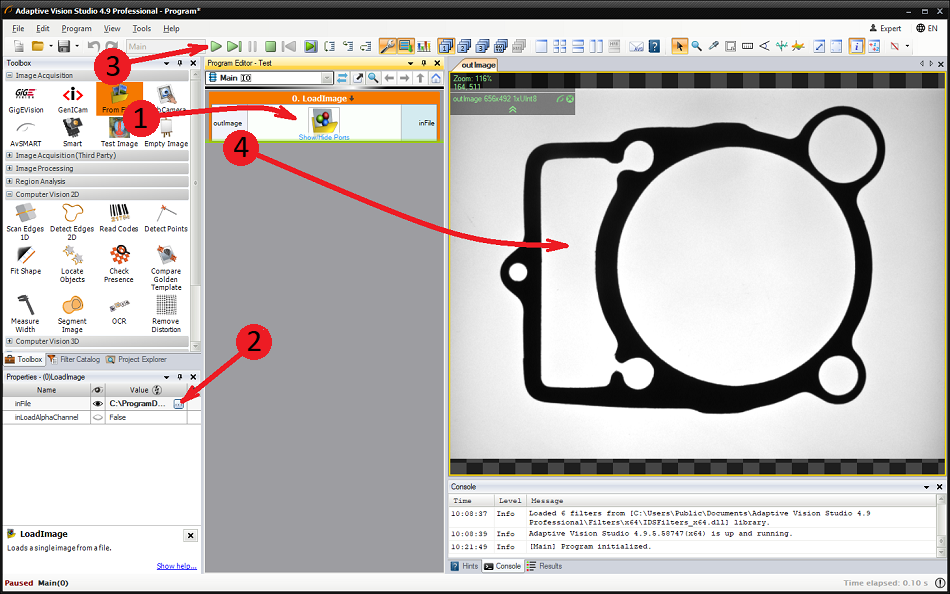The height and width of the screenshot is (594, 950).
Task: Expand the Region Analysis section
Action: (x=40, y=181)
